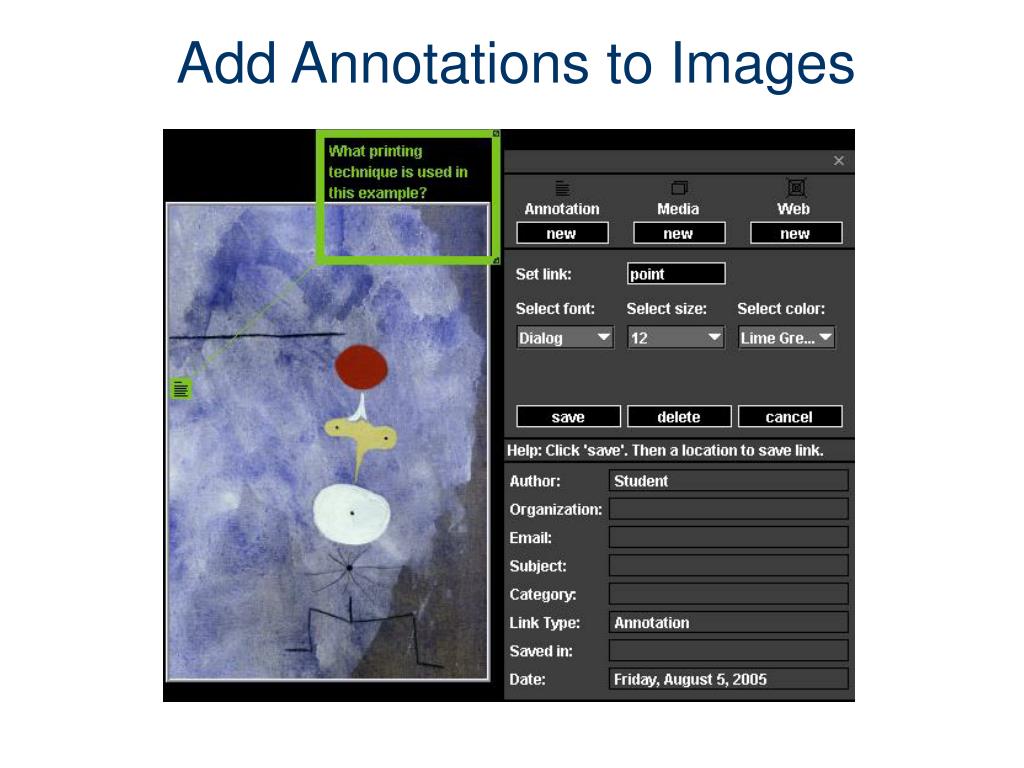Click the 'Select size:' label

(x=666, y=308)
